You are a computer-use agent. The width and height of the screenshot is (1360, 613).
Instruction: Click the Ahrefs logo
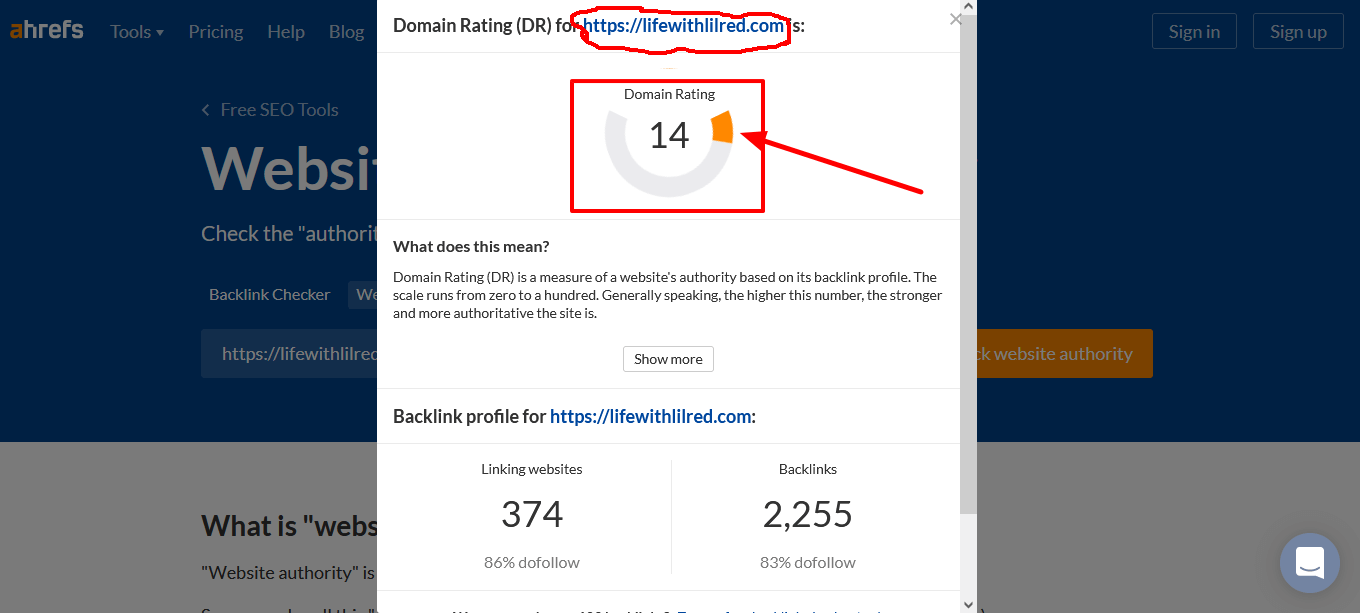click(x=47, y=30)
